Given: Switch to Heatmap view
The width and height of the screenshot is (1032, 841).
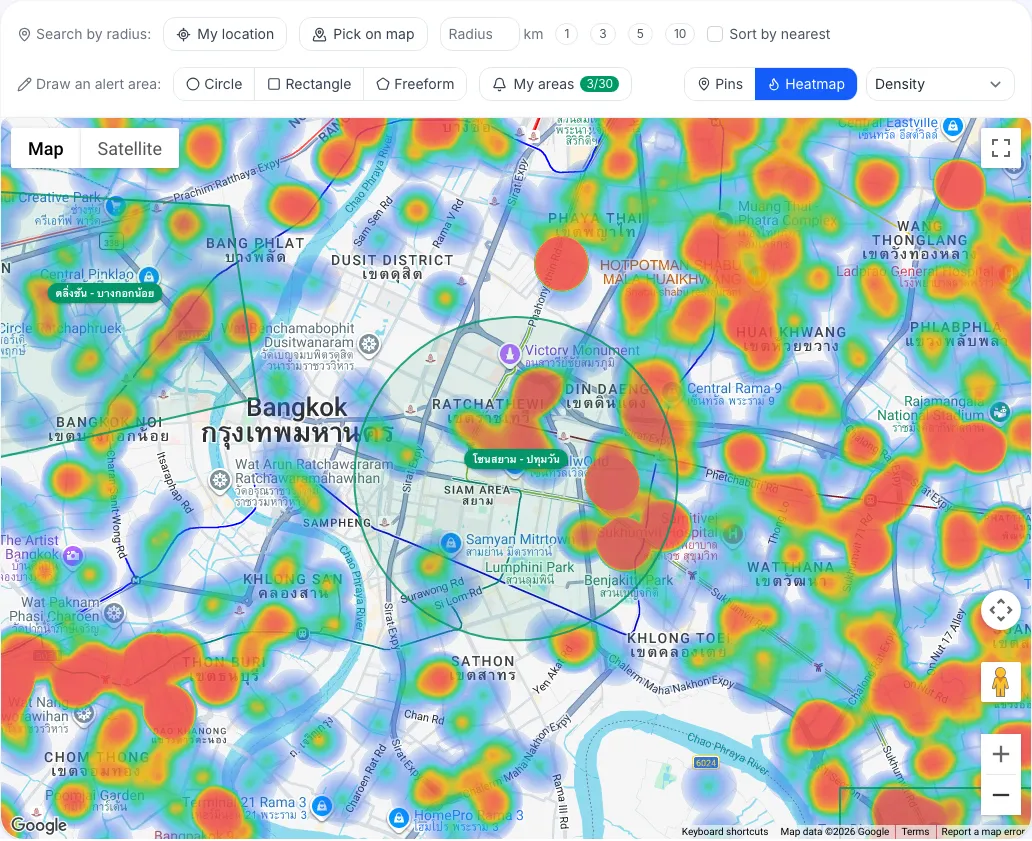Looking at the screenshot, I should pos(806,84).
